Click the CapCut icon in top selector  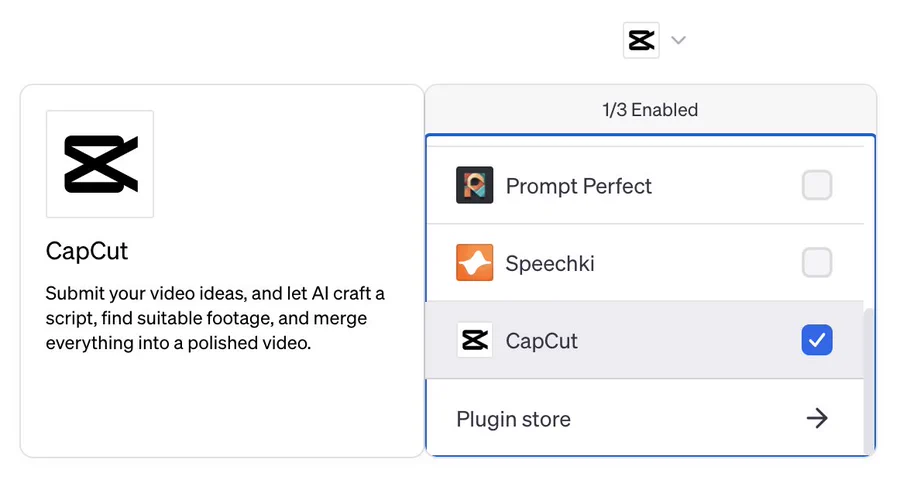click(x=641, y=40)
